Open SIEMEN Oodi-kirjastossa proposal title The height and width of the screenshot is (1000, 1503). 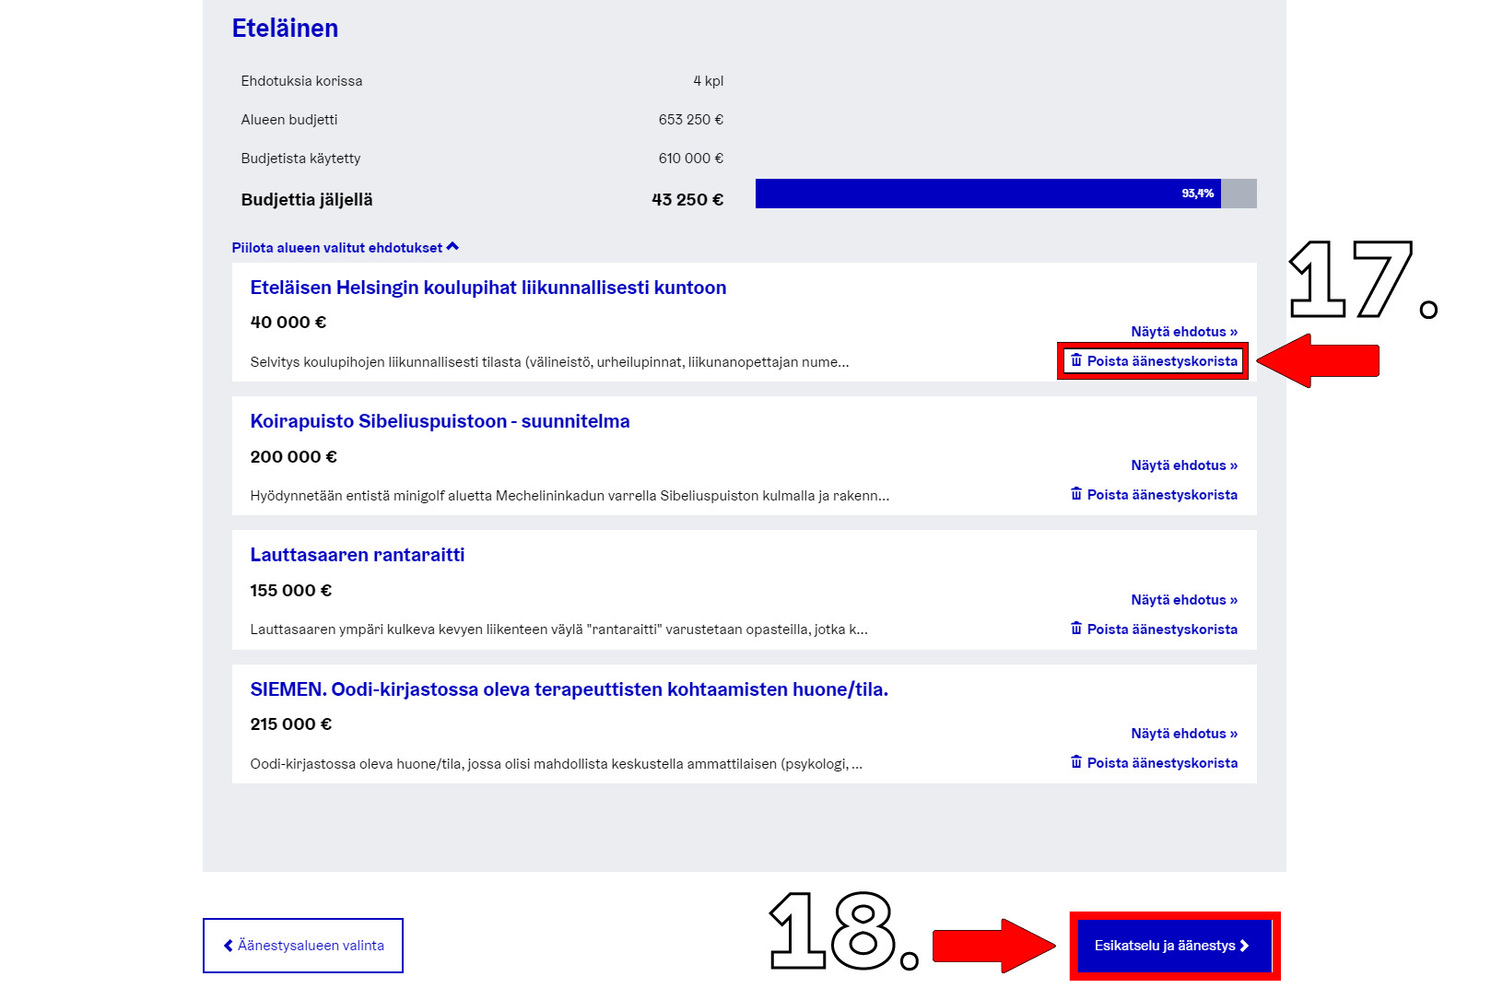(569, 690)
